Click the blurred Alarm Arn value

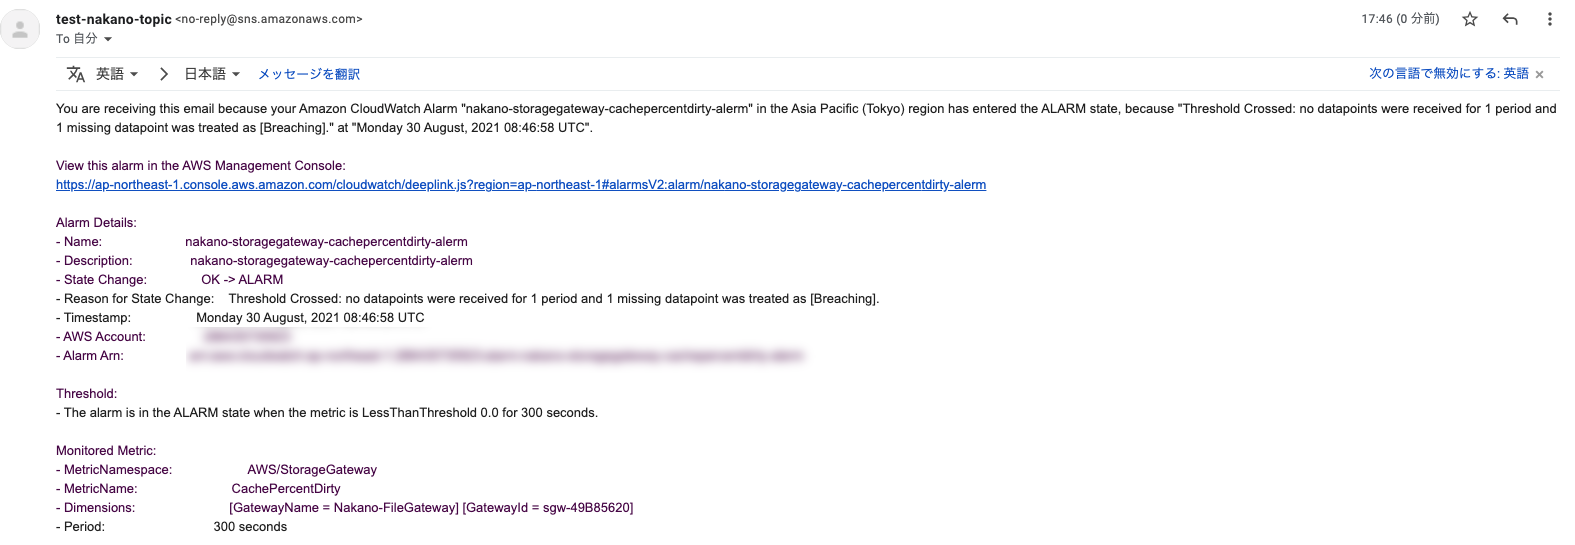(496, 356)
